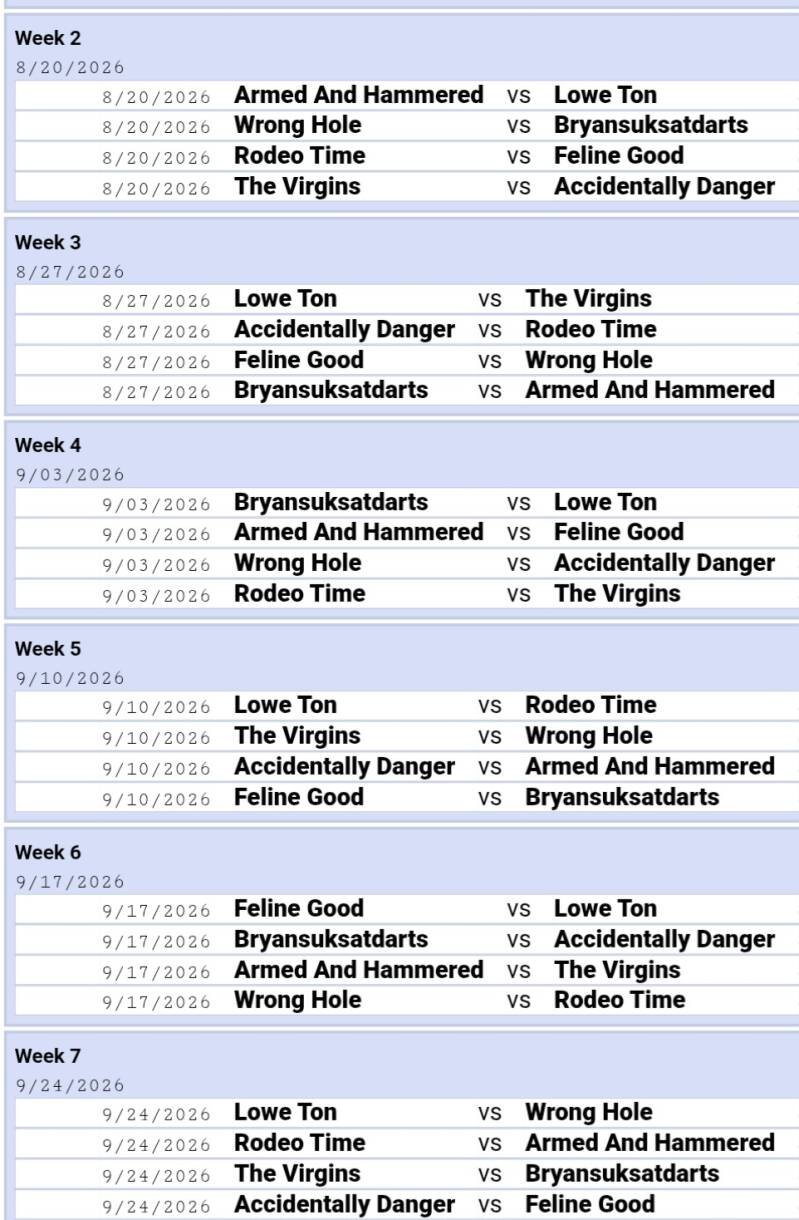Open Lowe Ton team in Week 2
The image size is (799, 1220).
coord(605,95)
